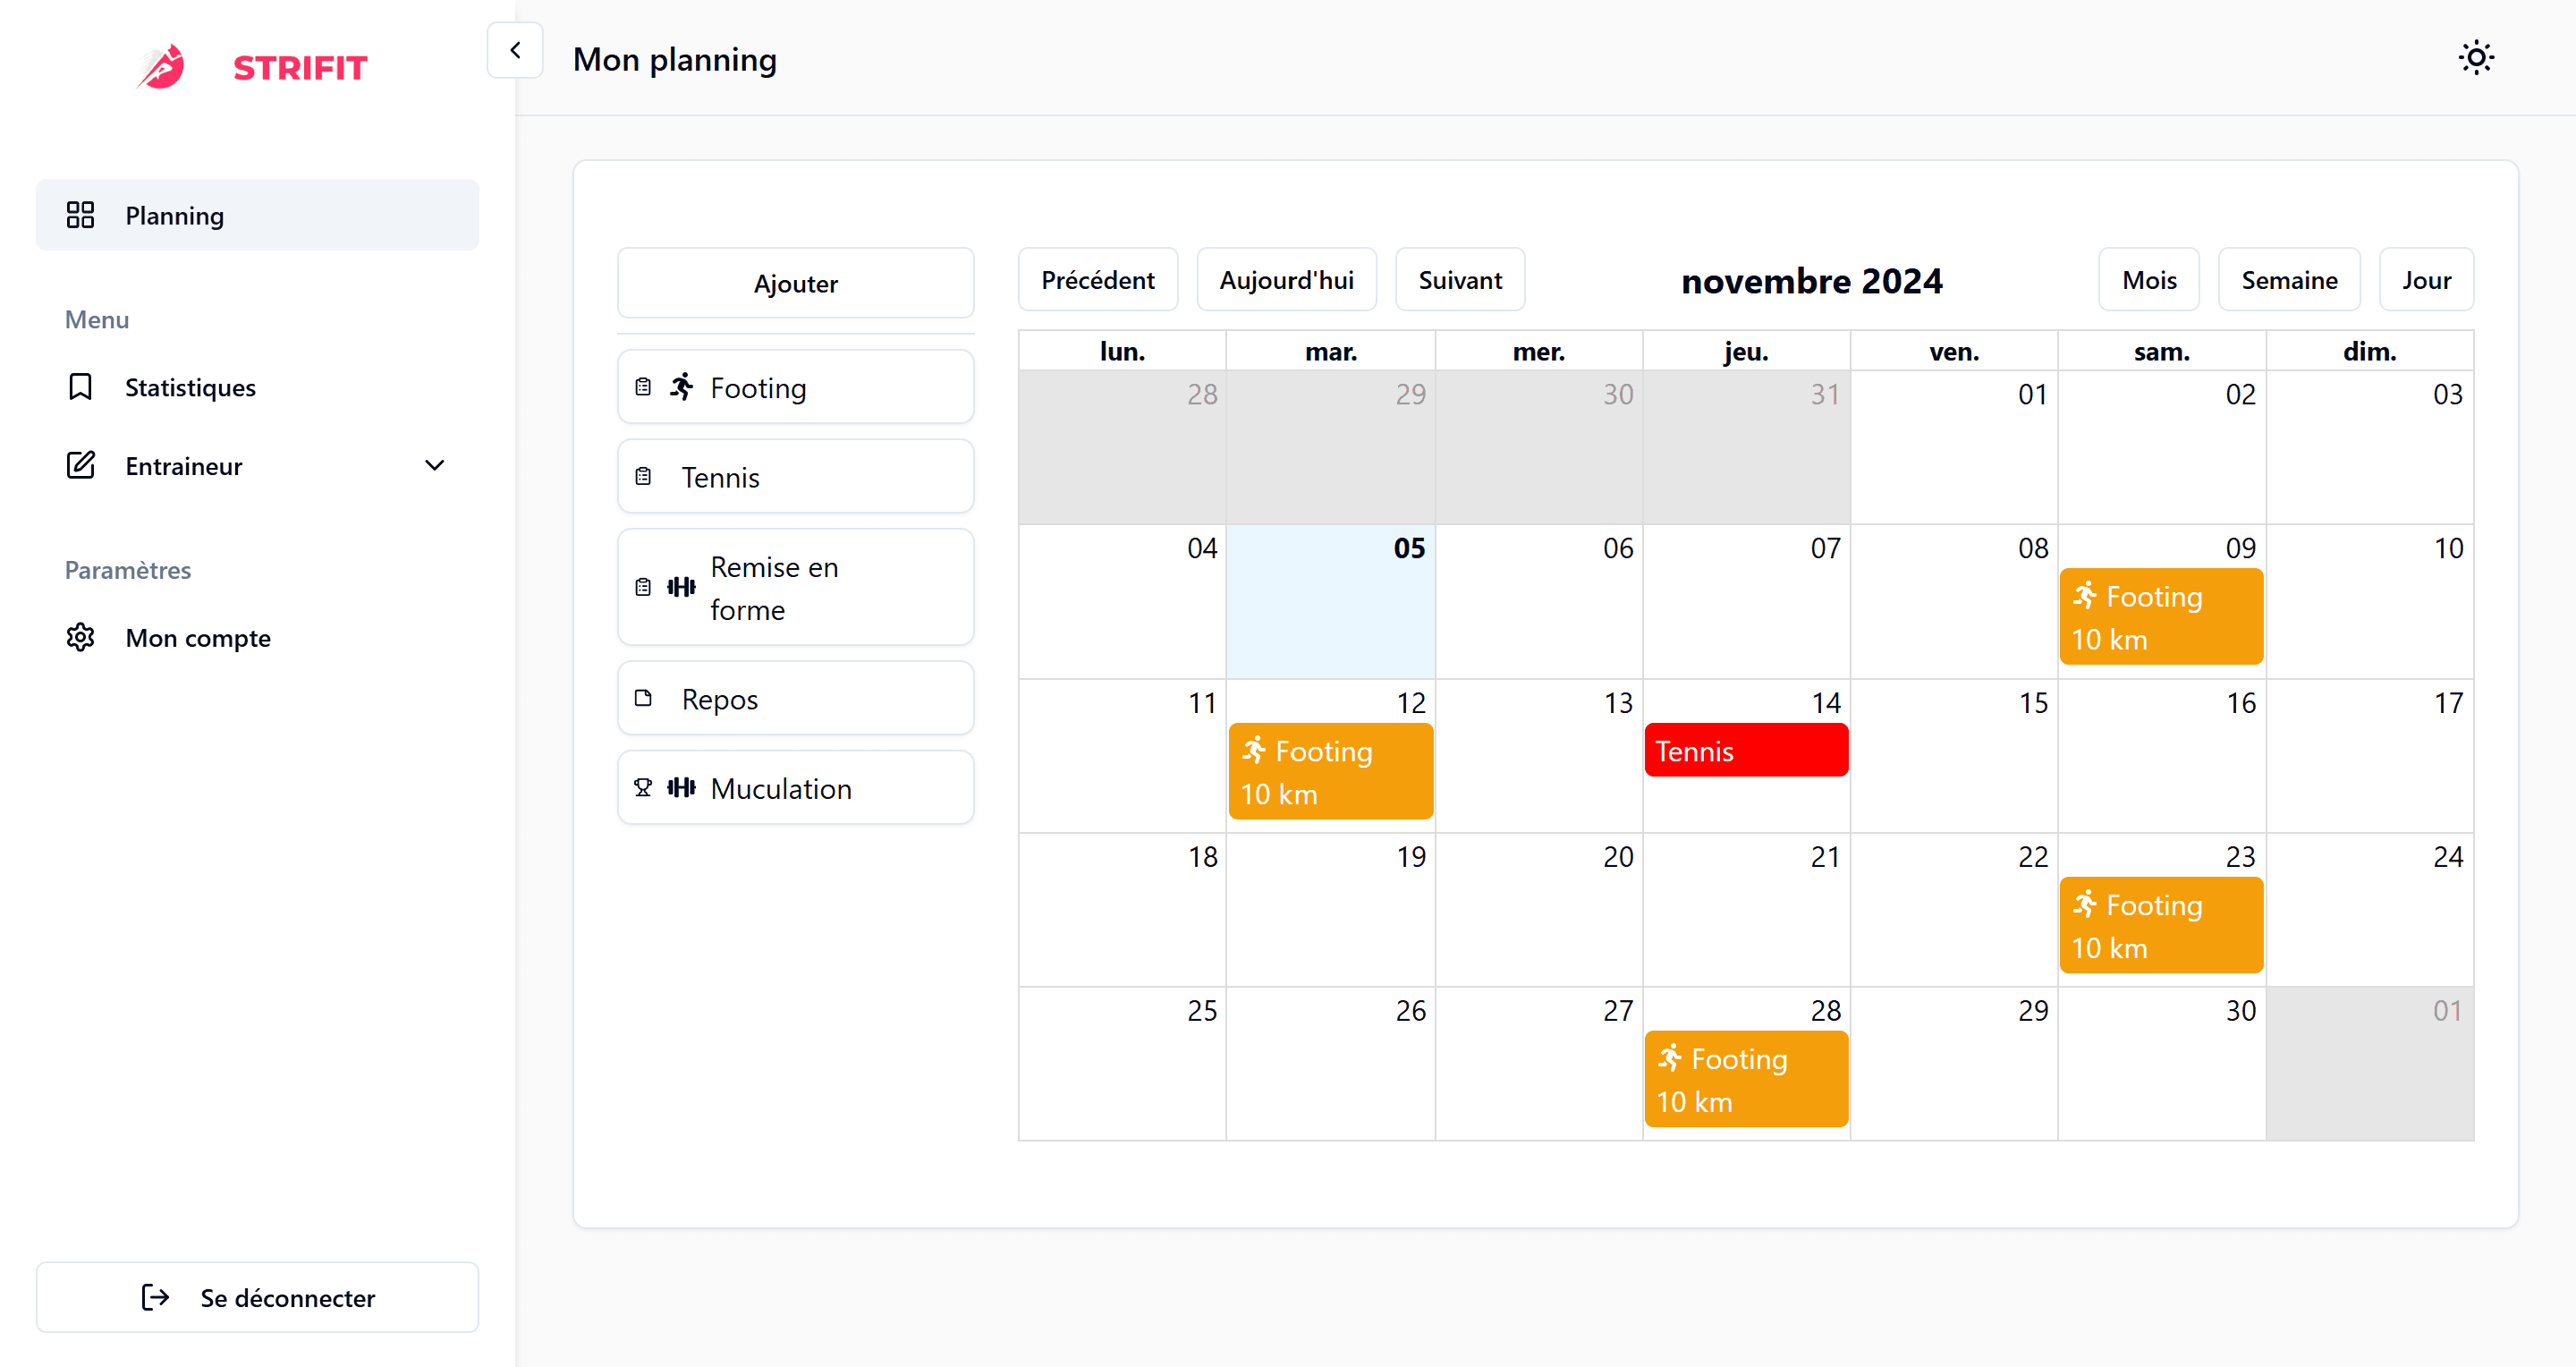2576x1367 pixels.
Task: Click the Planning grid icon in menu
Action: click(x=79, y=215)
